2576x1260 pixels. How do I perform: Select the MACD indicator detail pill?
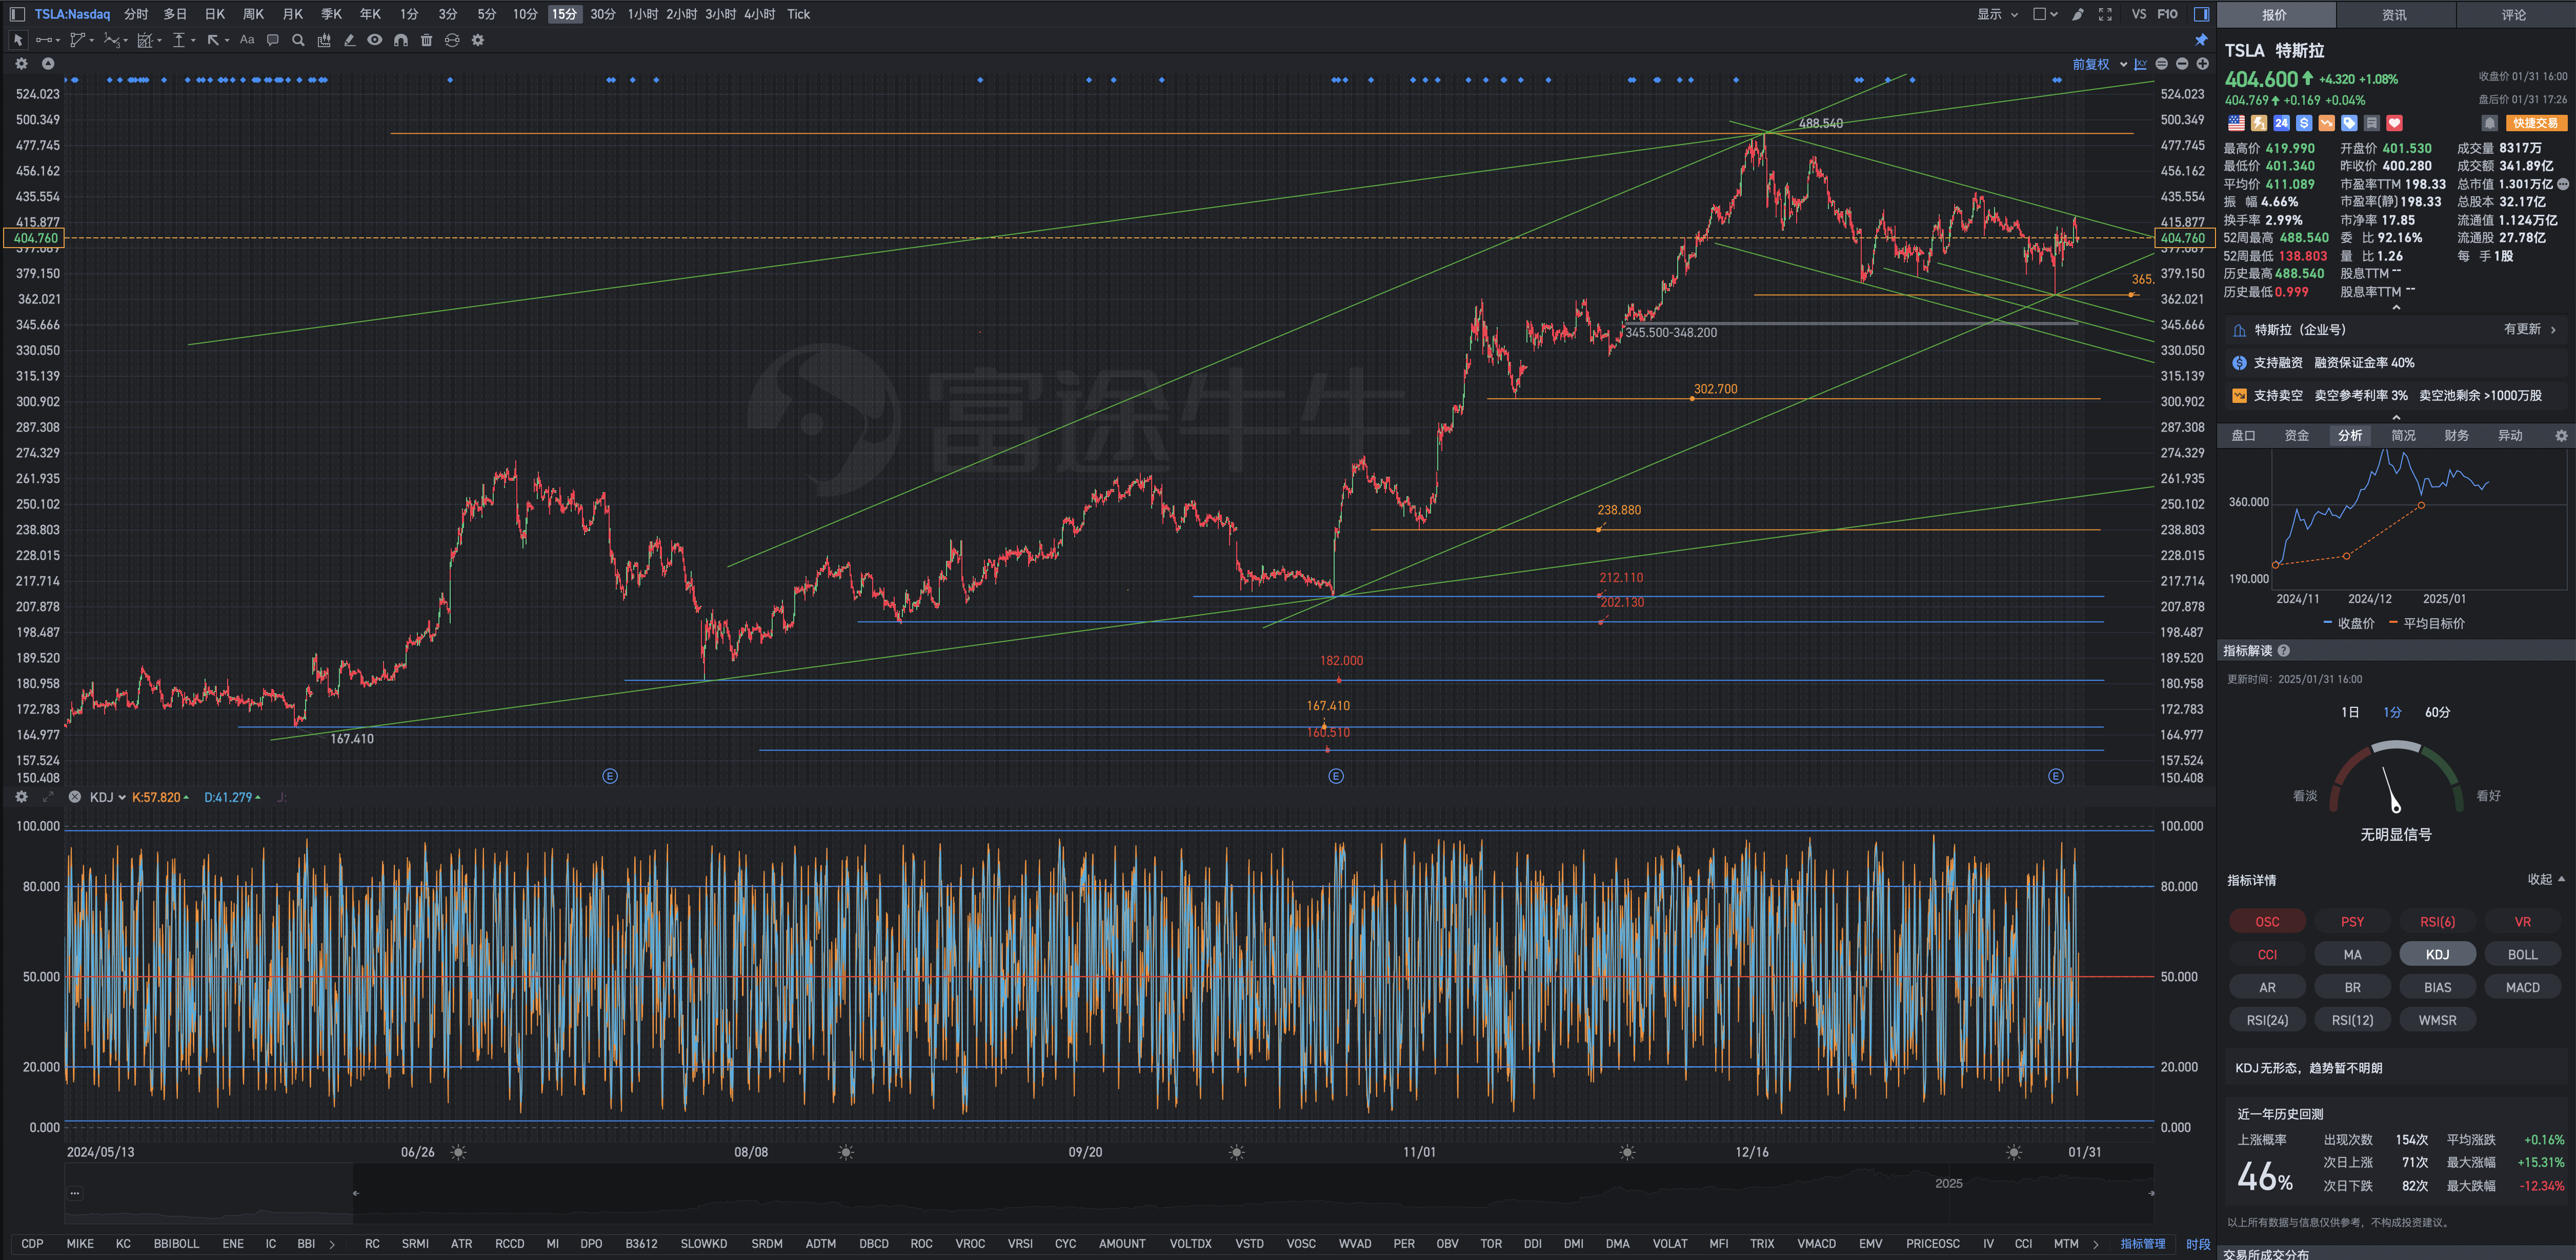coord(2522,987)
